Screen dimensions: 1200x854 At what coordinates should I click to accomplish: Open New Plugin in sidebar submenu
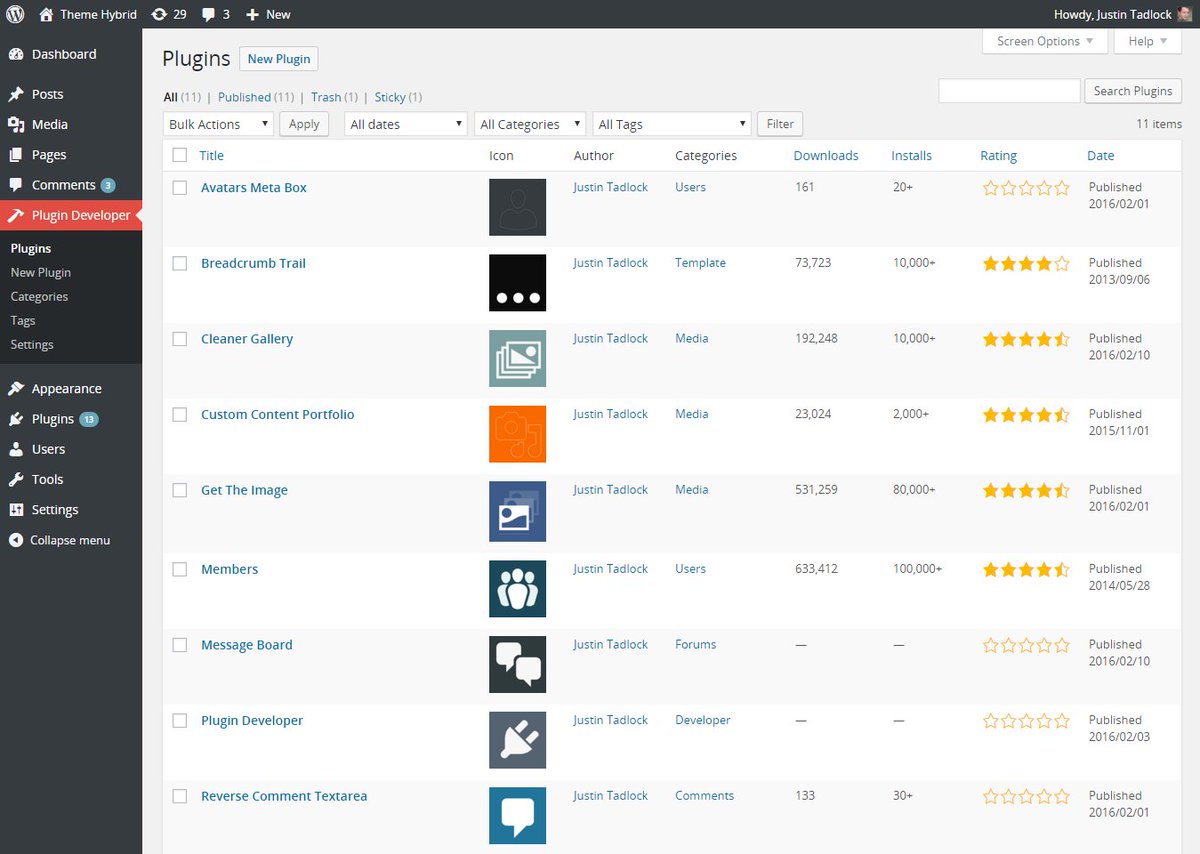point(41,272)
